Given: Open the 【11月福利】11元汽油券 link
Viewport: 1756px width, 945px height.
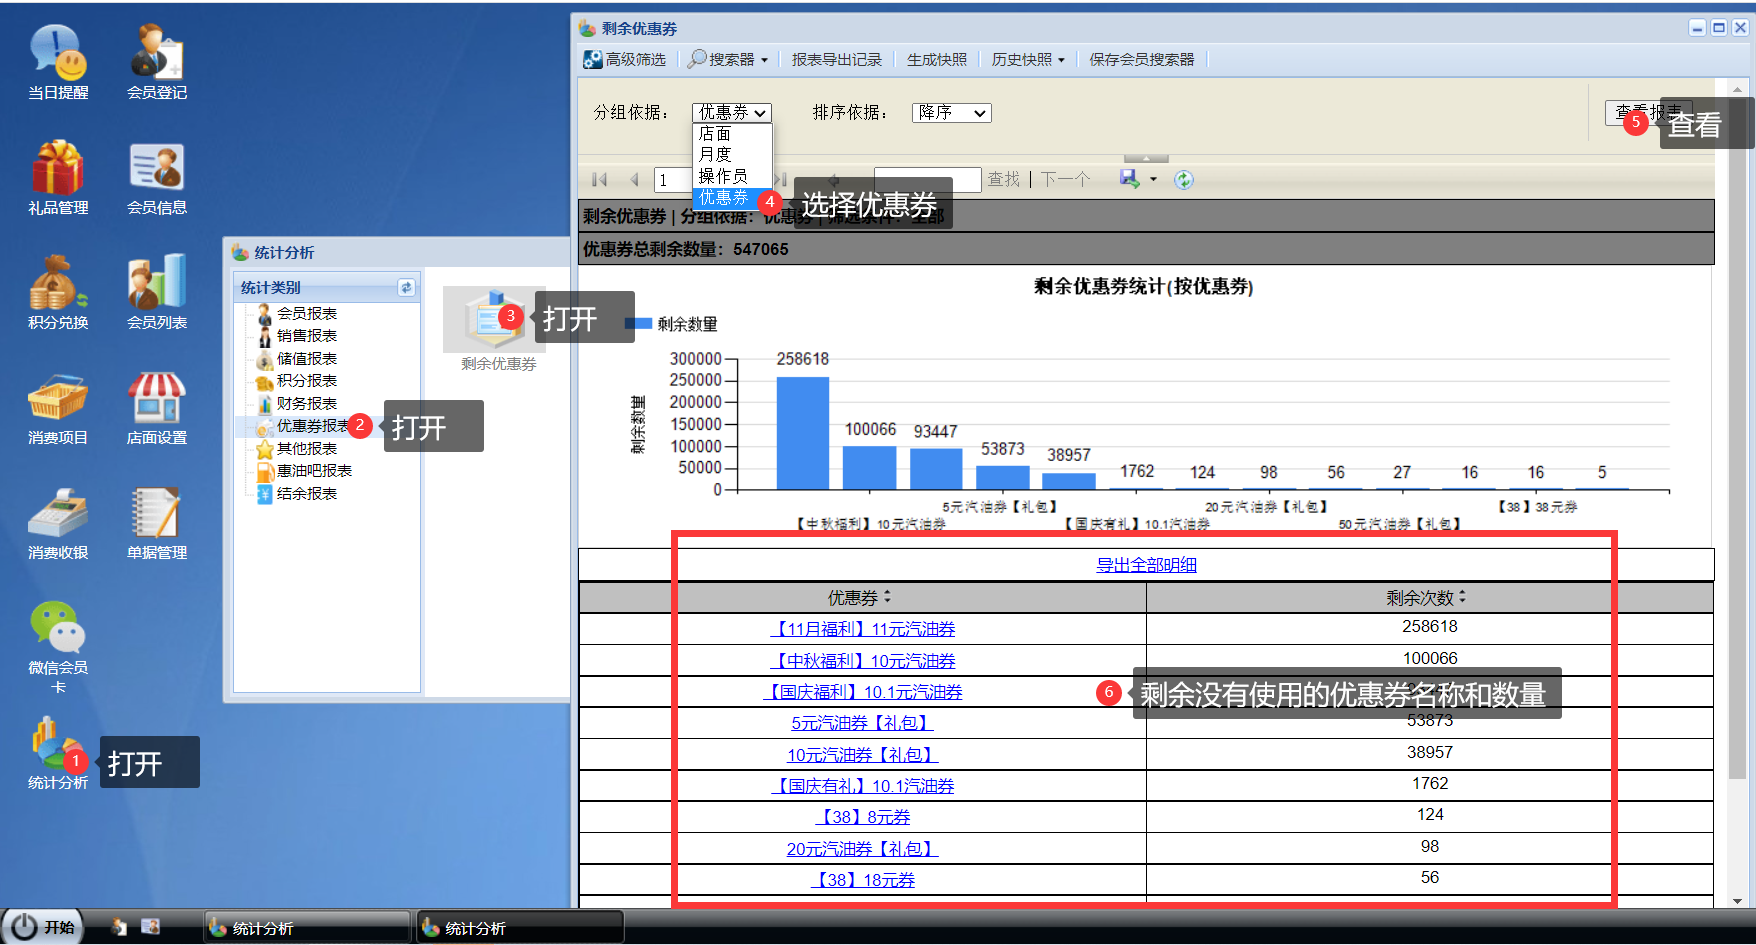Looking at the screenshot, I should point(863,629).
